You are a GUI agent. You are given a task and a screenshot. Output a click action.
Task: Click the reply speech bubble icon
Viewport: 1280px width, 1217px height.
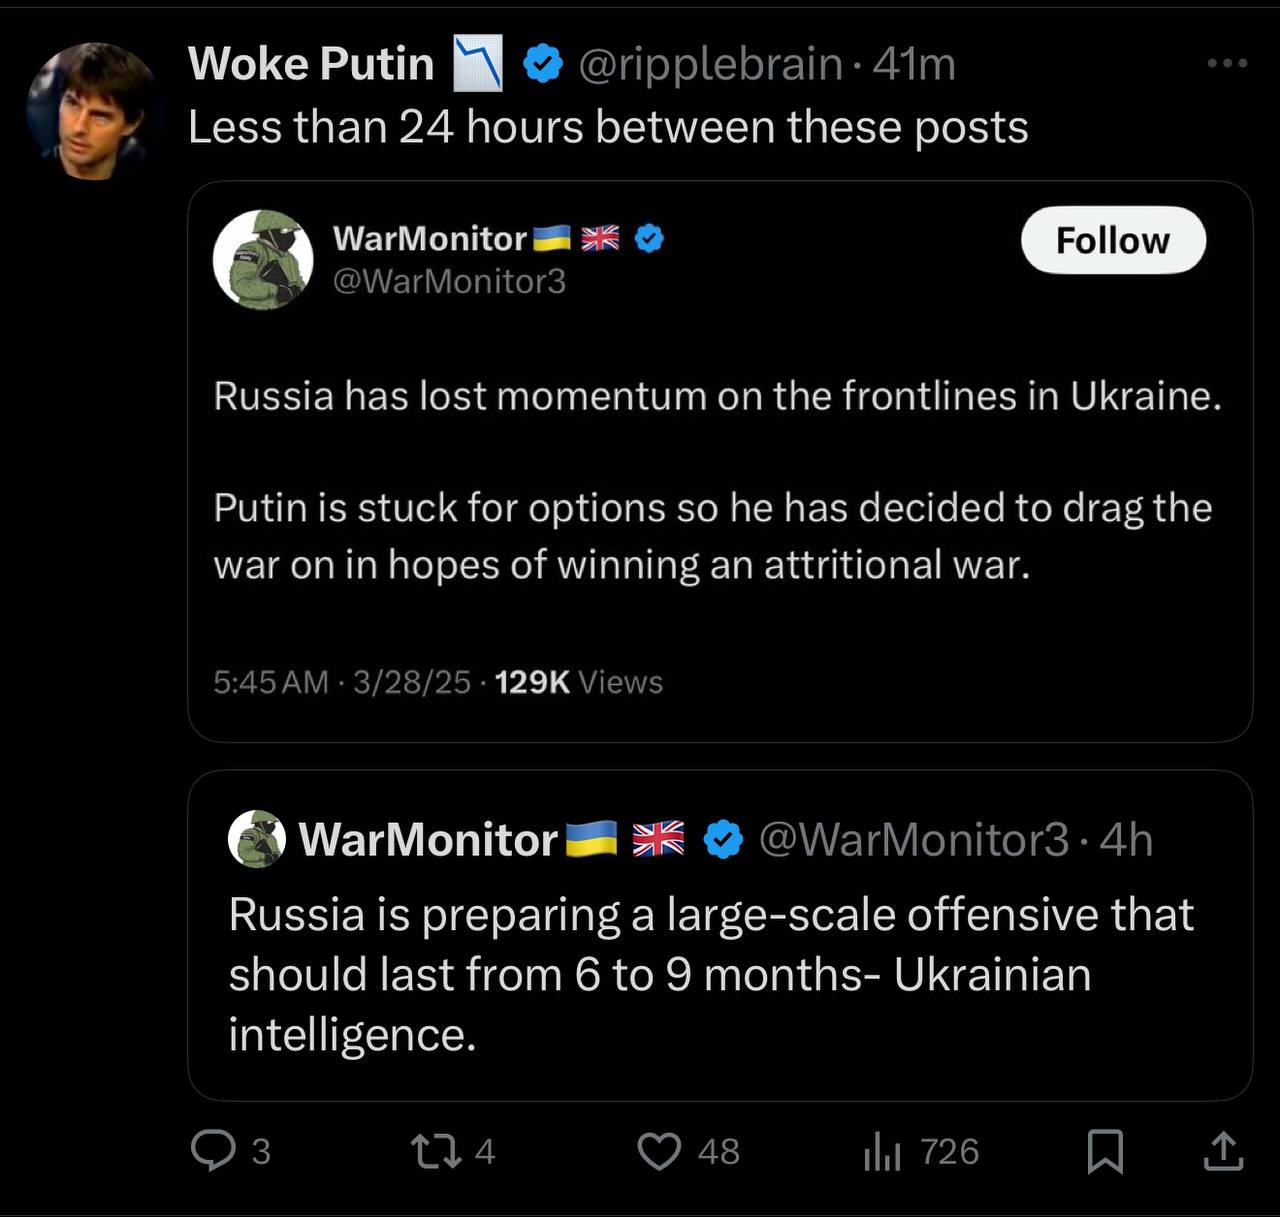click(213, 1150)
